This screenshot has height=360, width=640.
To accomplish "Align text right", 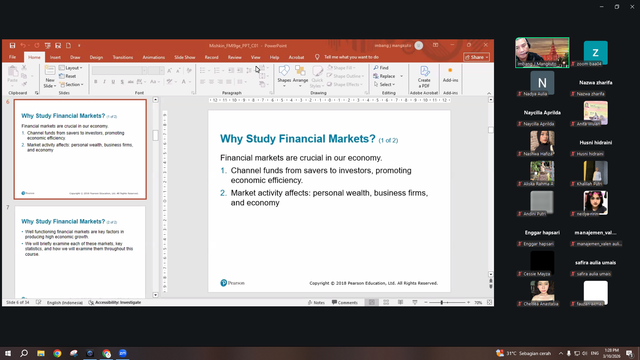I will (x=220, y=82).
